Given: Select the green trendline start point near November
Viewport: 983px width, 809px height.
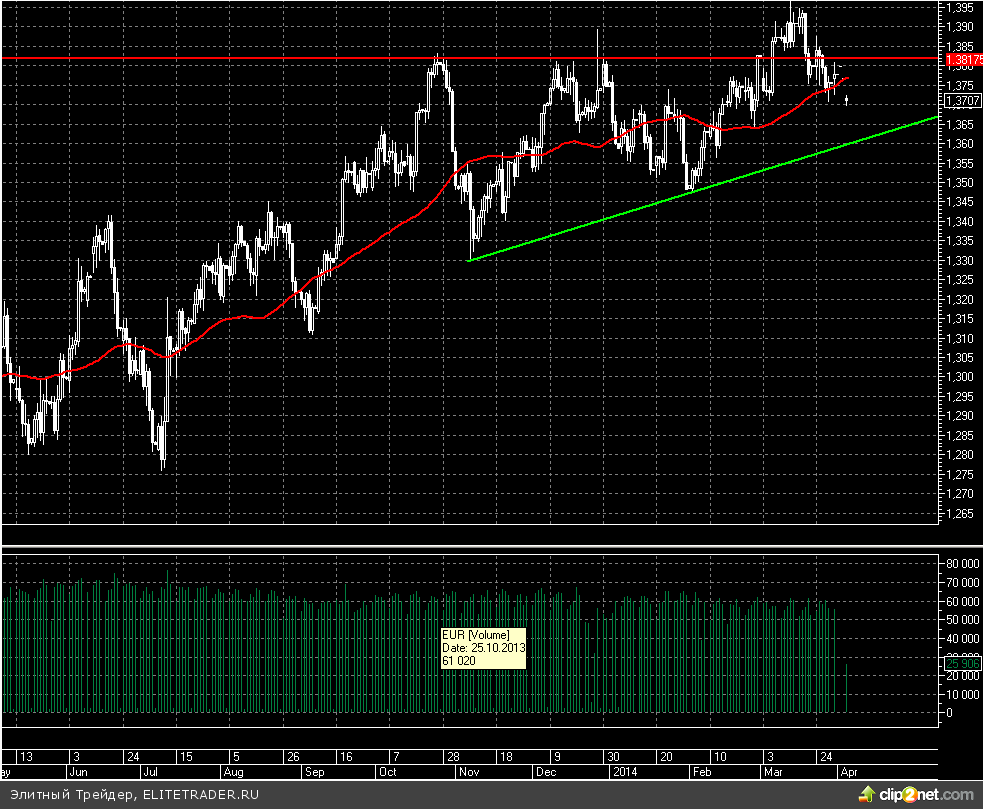Looking at the screenshot, I should [470, 260].
